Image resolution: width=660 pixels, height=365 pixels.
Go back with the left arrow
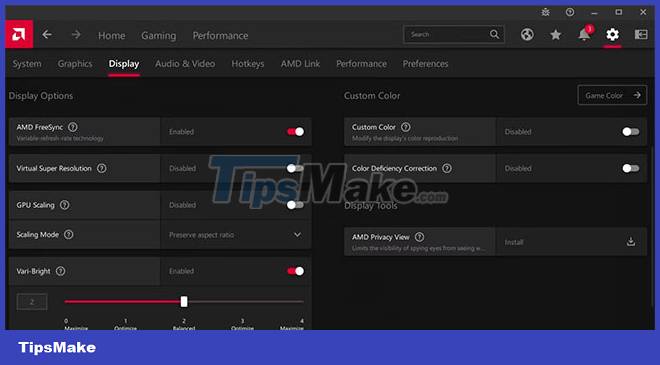(x=47, y=35)
